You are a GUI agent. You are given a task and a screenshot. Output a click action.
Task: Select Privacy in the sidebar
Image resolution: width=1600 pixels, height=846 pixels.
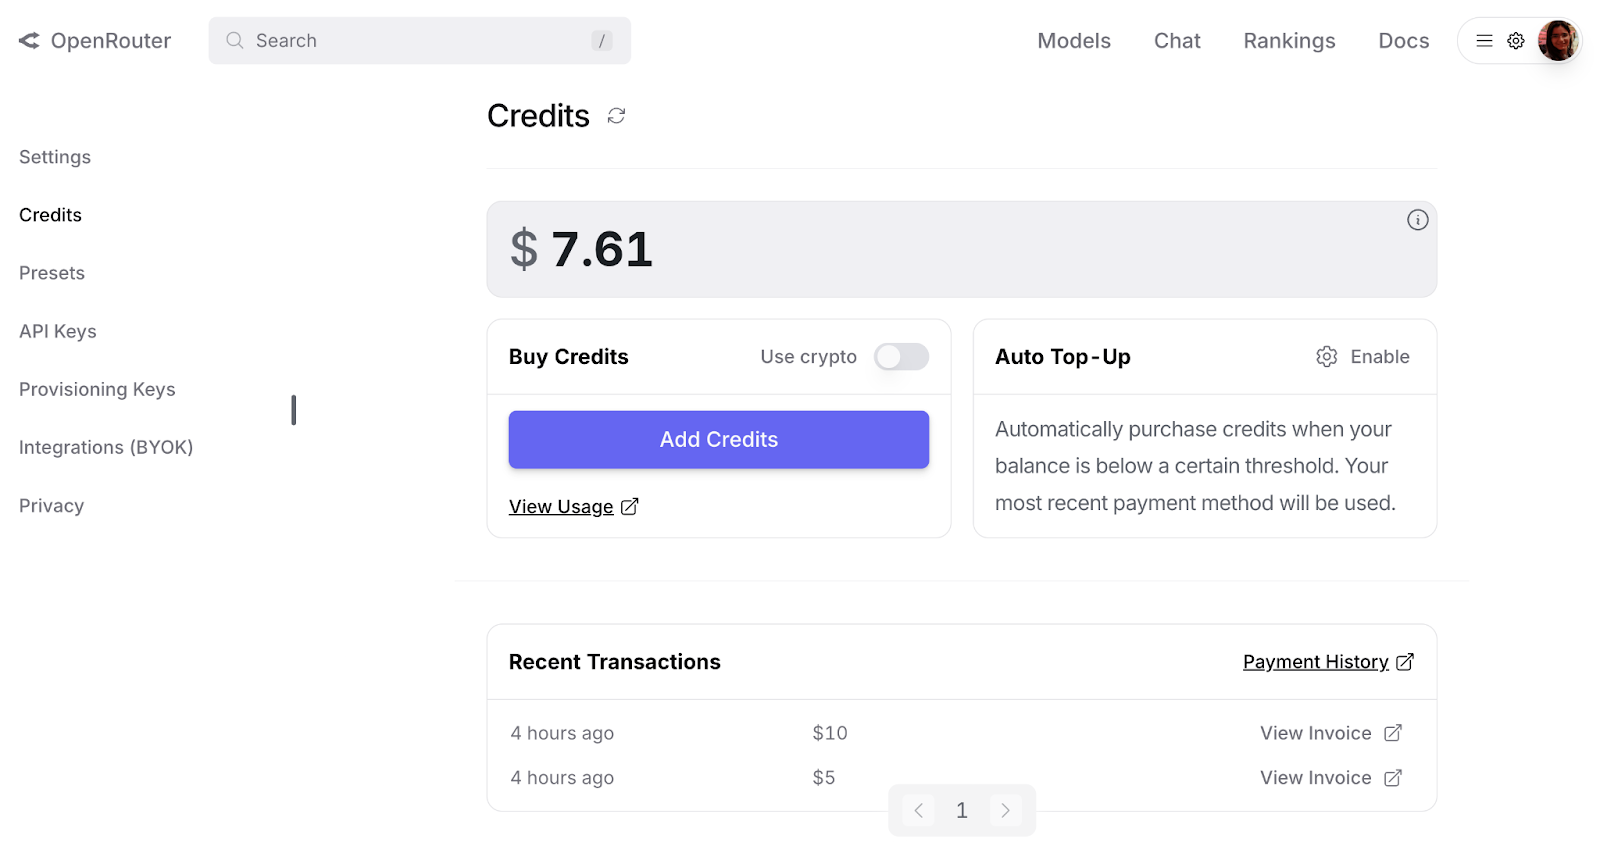51,506
